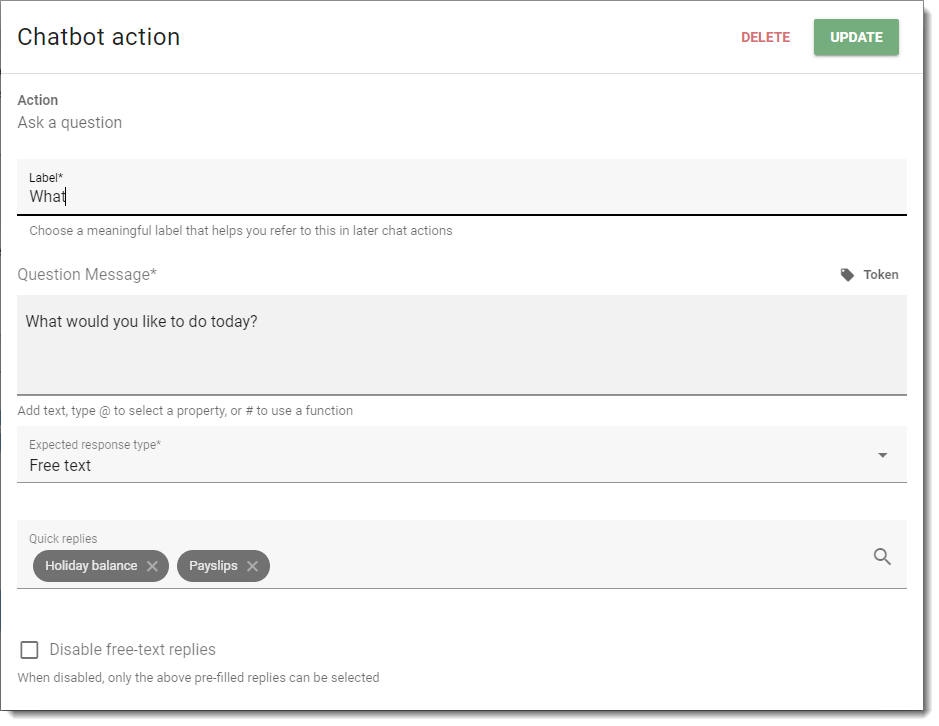Image resolution: width=939 pixels, height=726 pixels.
Task: Open the Free text response dropdown
Action: 462,455
